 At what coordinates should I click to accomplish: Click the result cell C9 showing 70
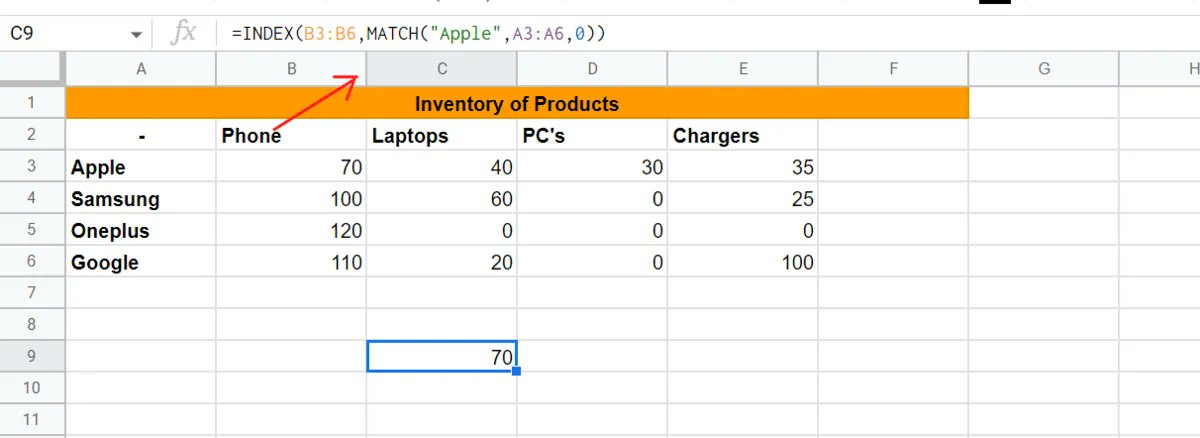point(442,356)
